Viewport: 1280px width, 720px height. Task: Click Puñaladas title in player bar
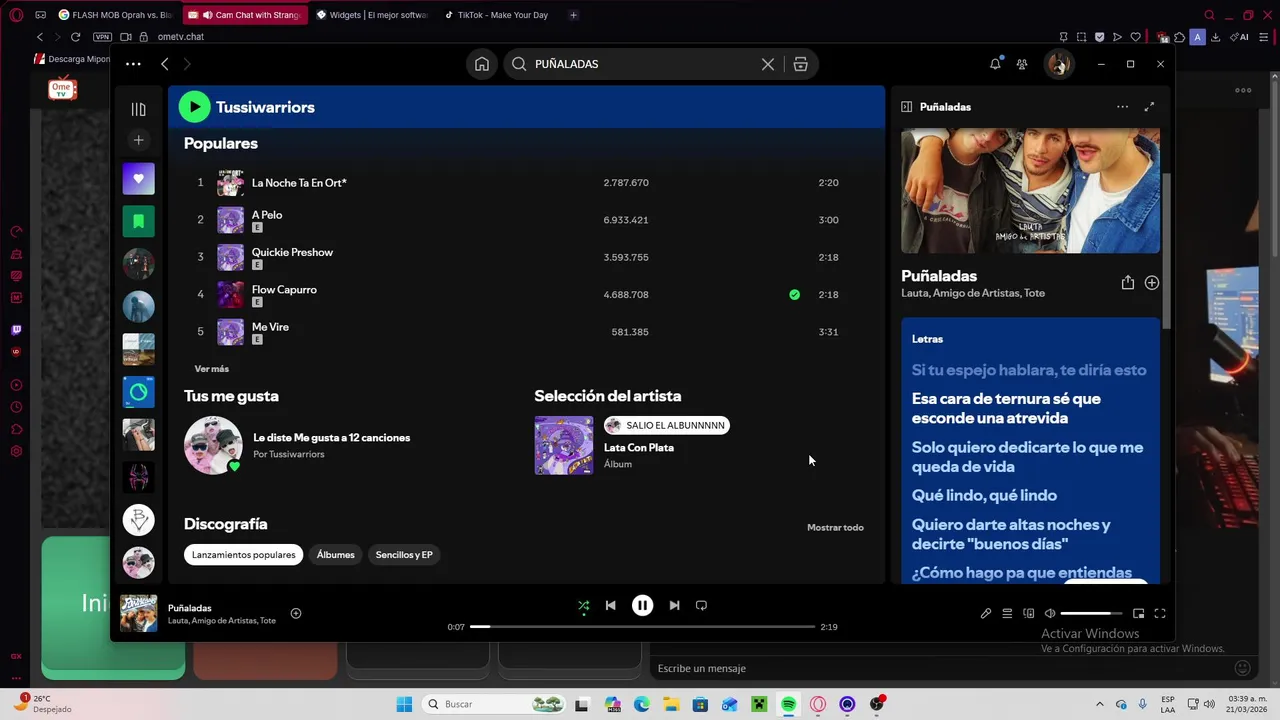click(189, 608)
